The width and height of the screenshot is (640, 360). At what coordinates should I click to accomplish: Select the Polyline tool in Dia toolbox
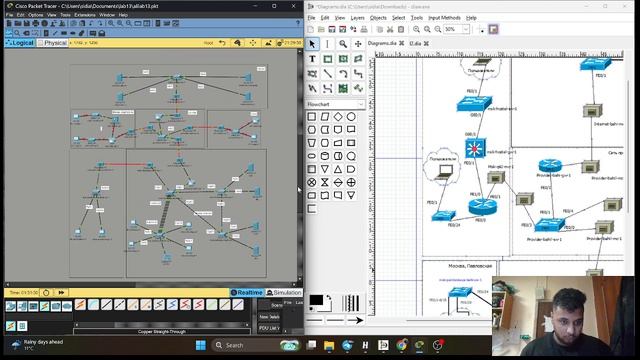pyautogui.click(x=312, y=88)
